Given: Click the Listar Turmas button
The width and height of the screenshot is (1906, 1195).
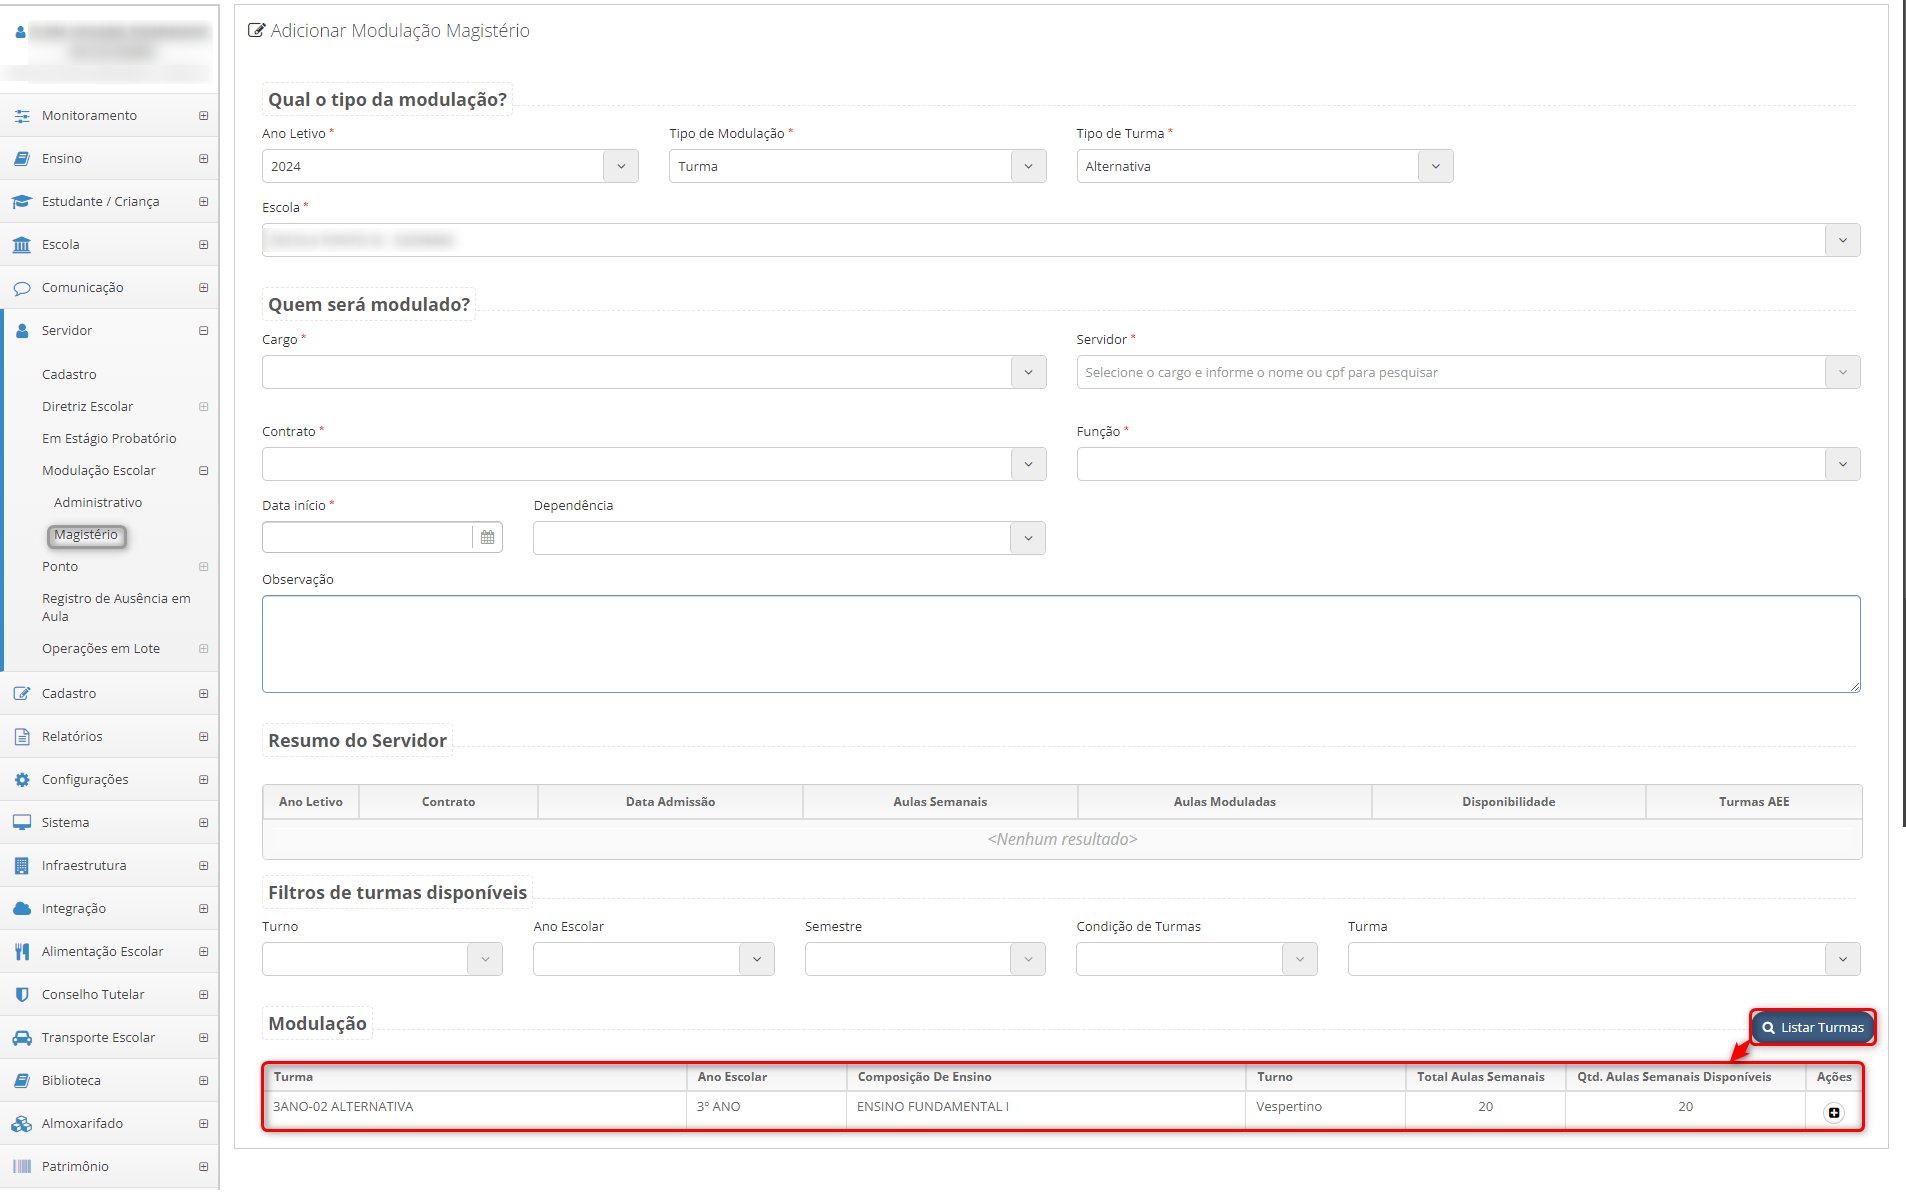Looking at the screenshot, I should (x=1813, y=1028).
